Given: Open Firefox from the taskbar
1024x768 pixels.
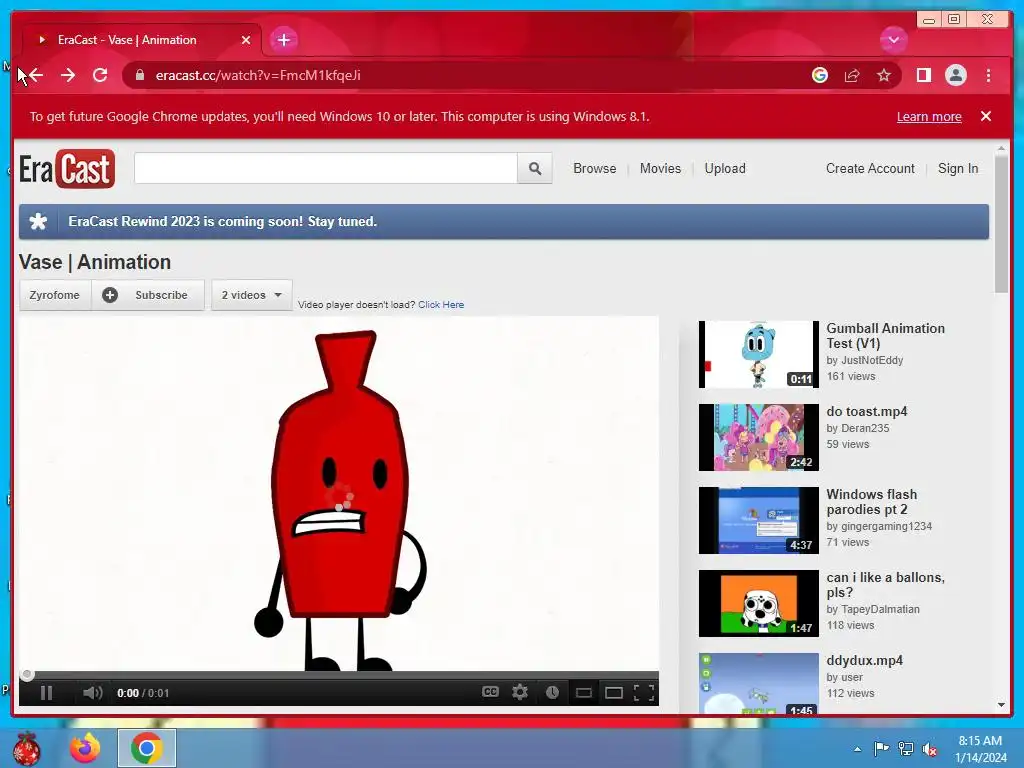Looking at the screenshot, I should [86, 748].
